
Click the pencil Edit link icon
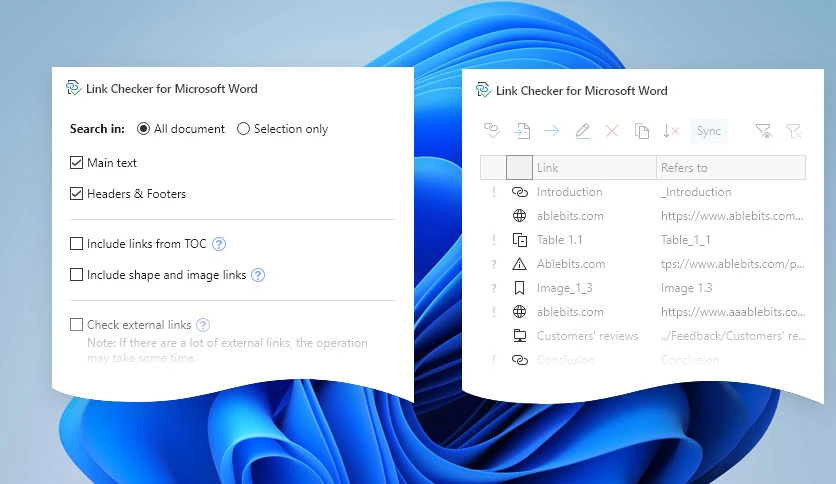[582, 131]
